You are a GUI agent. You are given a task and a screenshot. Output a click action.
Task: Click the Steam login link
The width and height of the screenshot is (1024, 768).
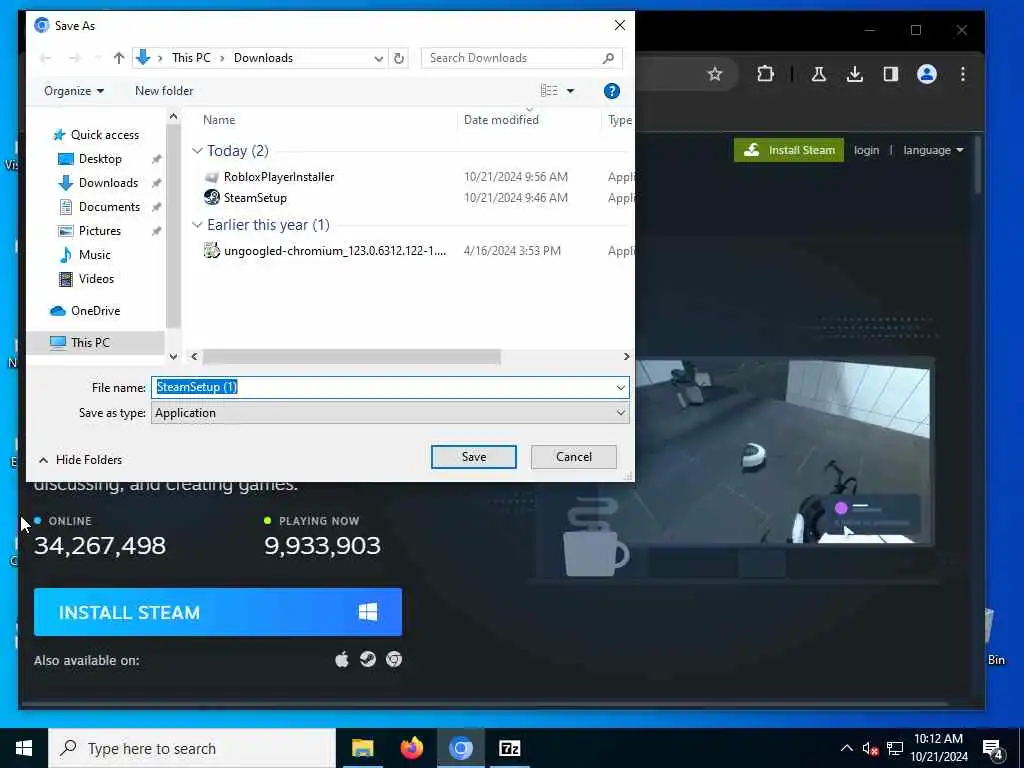click(x=866, y=150)
